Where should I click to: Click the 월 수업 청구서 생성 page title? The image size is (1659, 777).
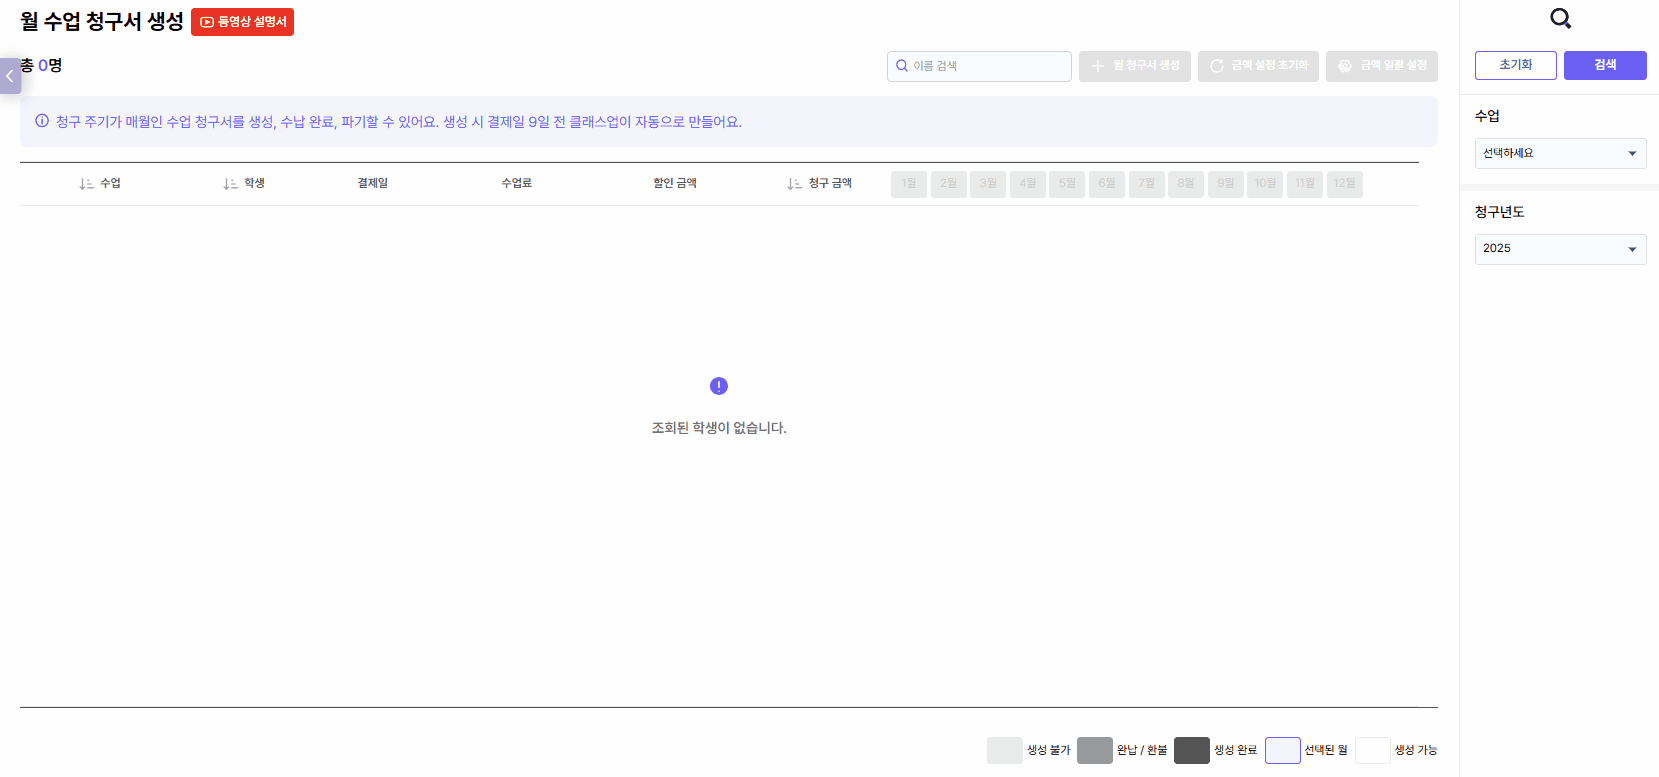click(x=102, y=22)
